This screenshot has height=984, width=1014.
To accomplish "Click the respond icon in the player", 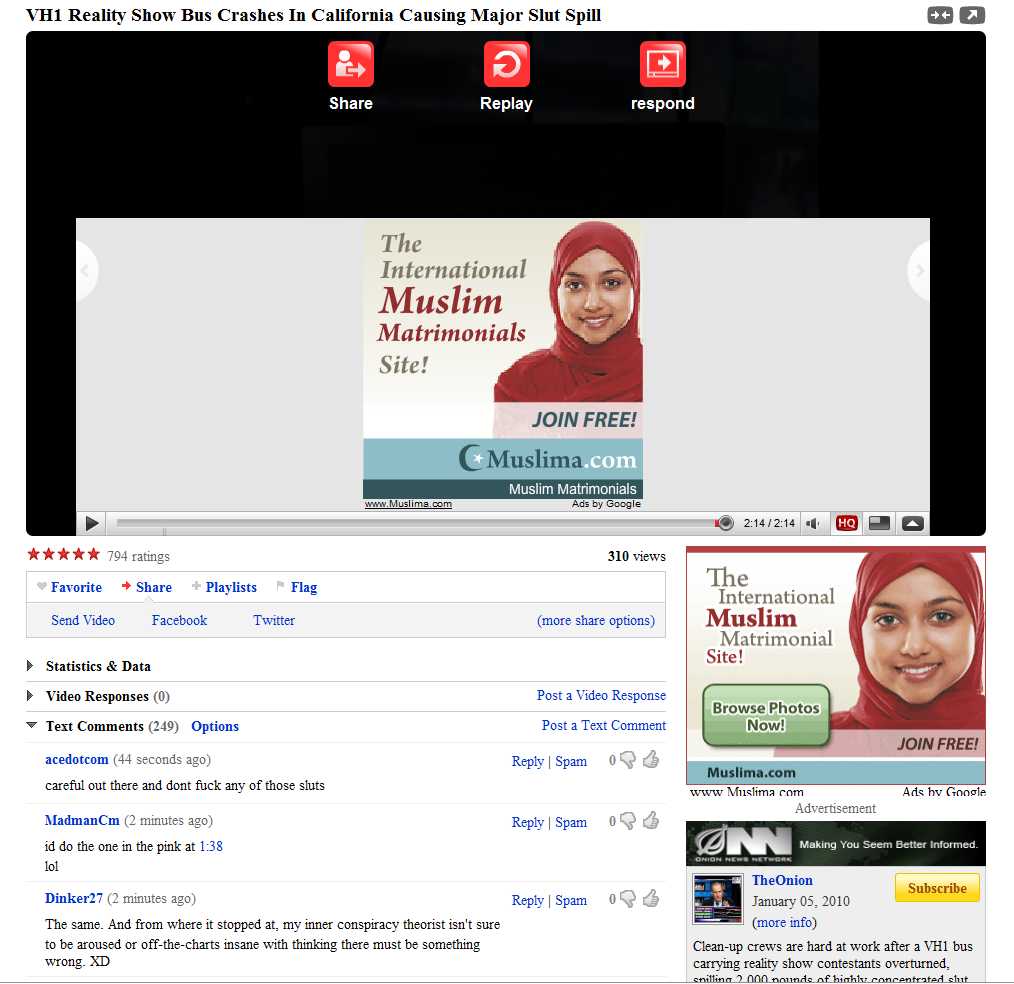I will 662,64.
